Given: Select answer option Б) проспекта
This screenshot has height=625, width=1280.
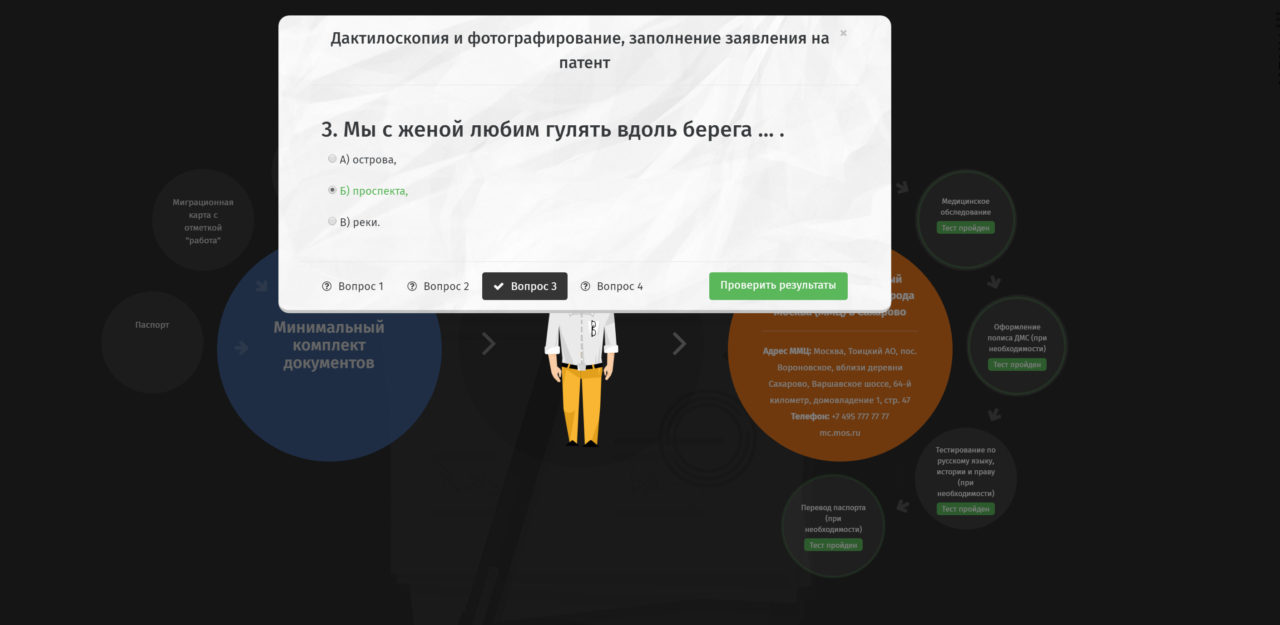Looking at the screenshot, I should 332,190.
